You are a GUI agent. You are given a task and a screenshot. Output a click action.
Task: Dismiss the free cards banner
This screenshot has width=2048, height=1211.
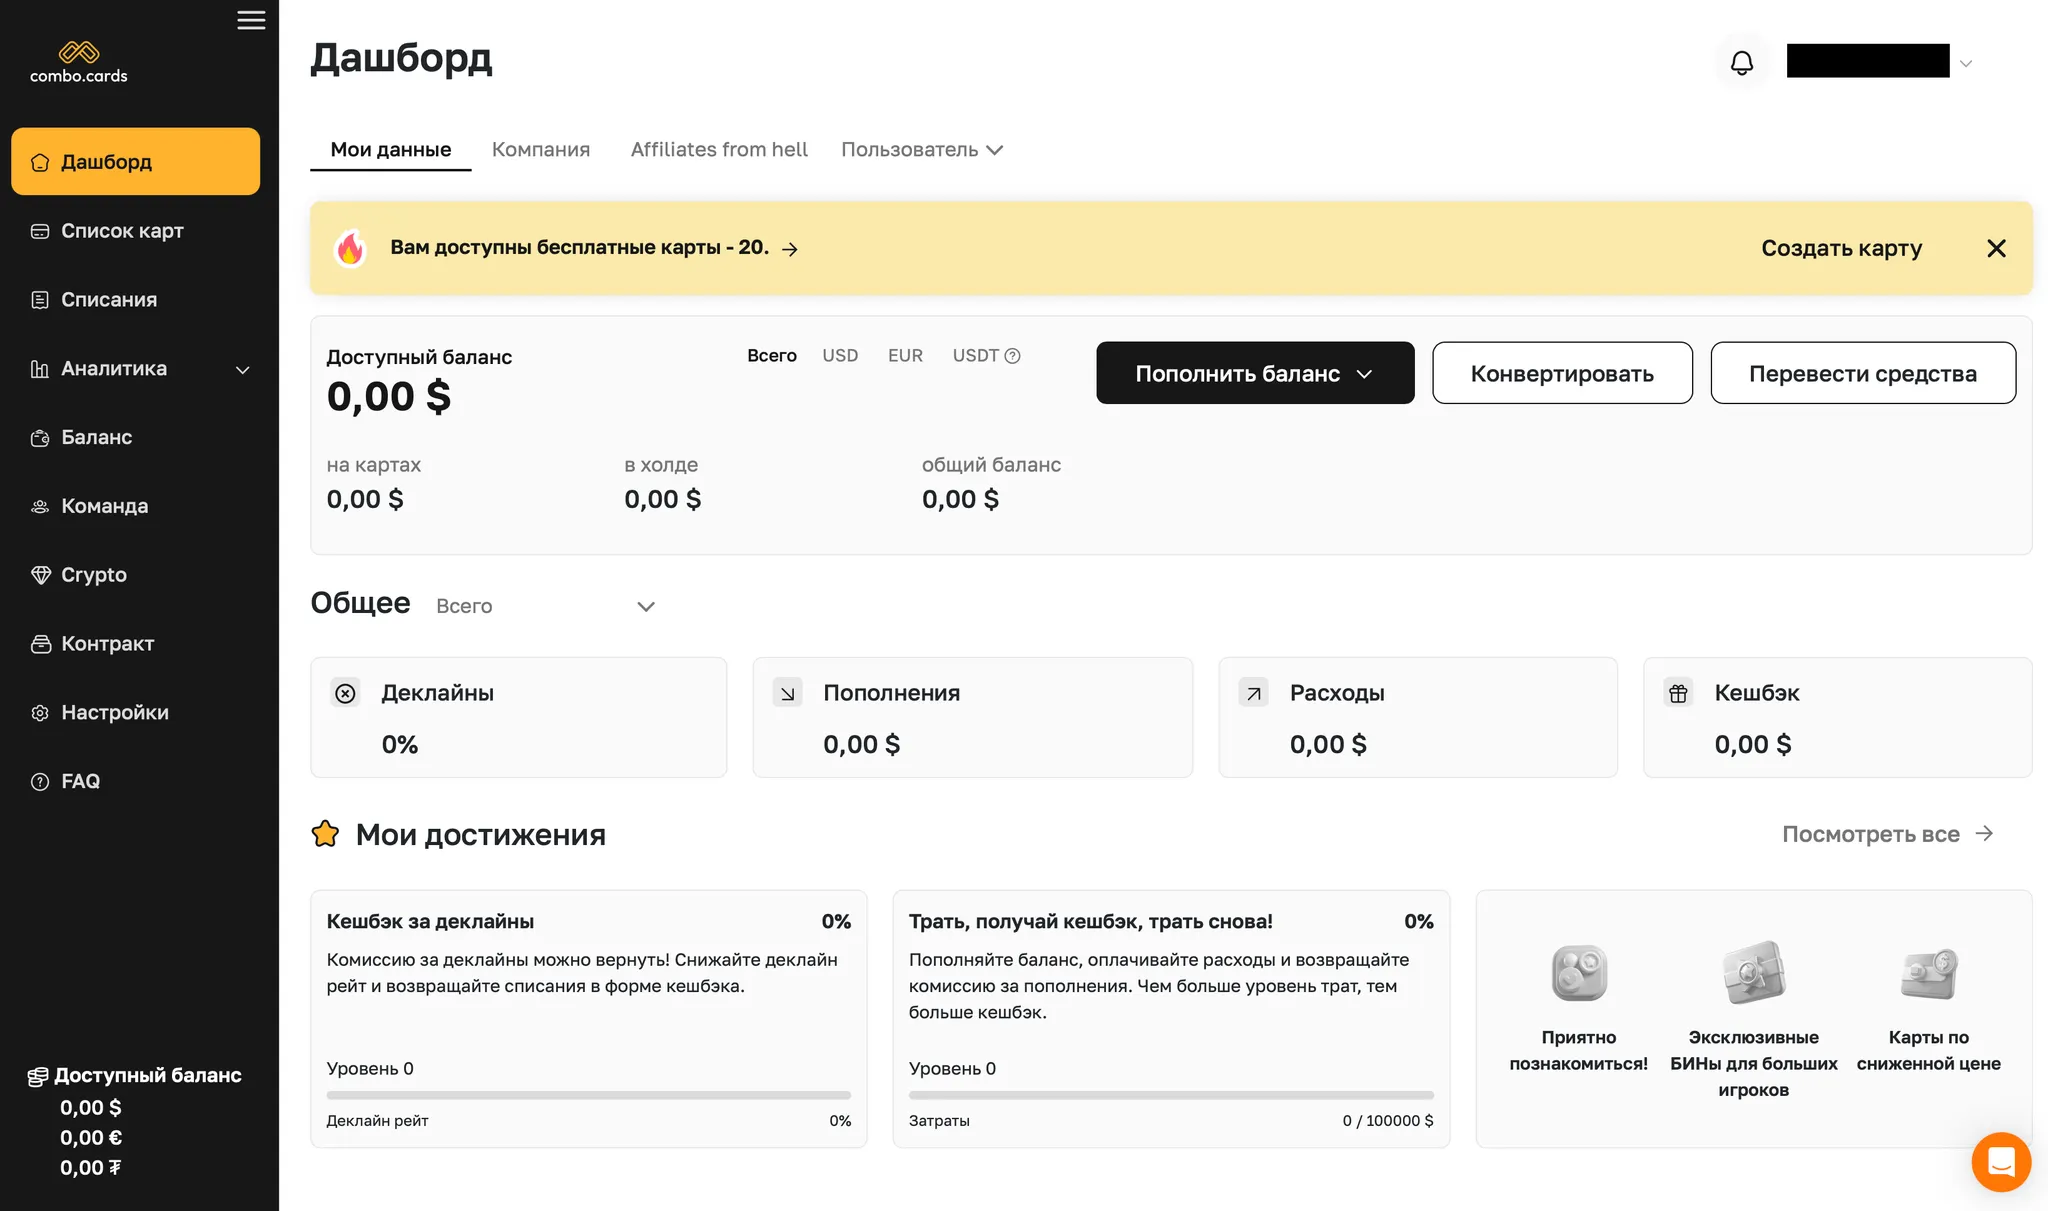1995,248
